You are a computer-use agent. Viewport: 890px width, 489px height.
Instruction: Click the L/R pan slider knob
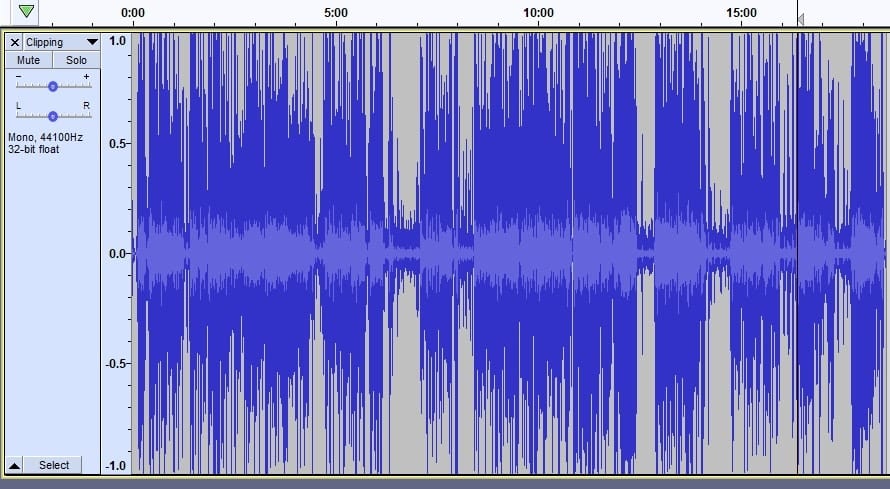pos(53,116)
